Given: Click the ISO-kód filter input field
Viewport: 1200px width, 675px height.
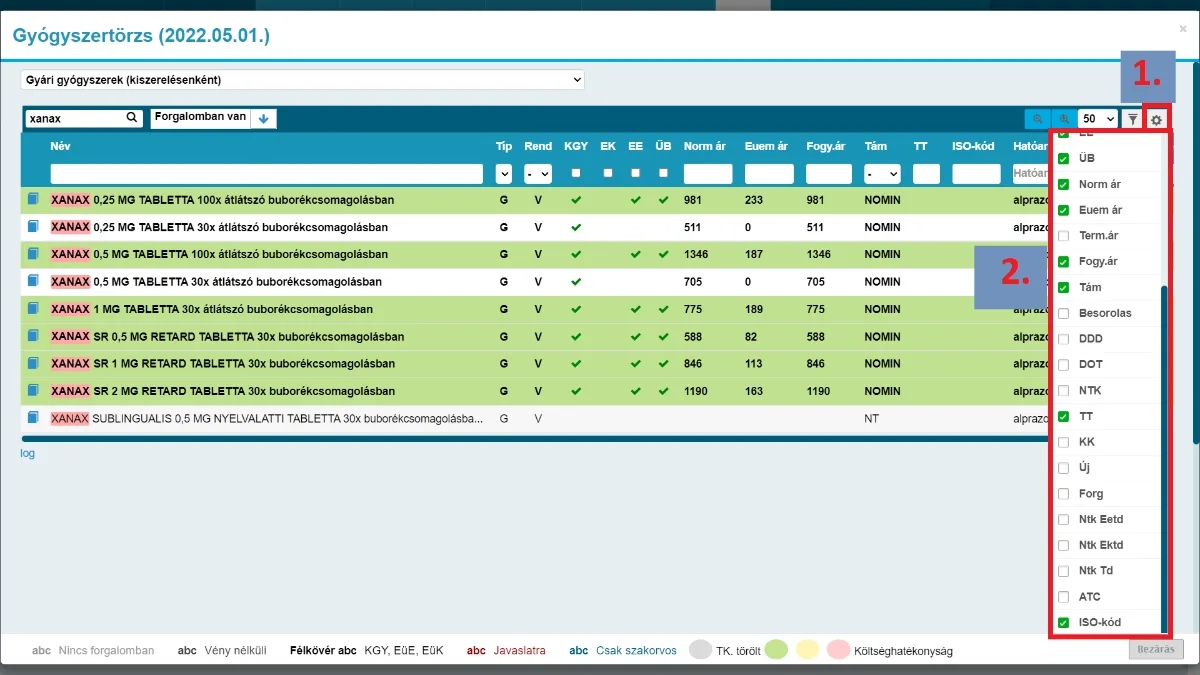Looking at the screenshot, I should [976, 173].
